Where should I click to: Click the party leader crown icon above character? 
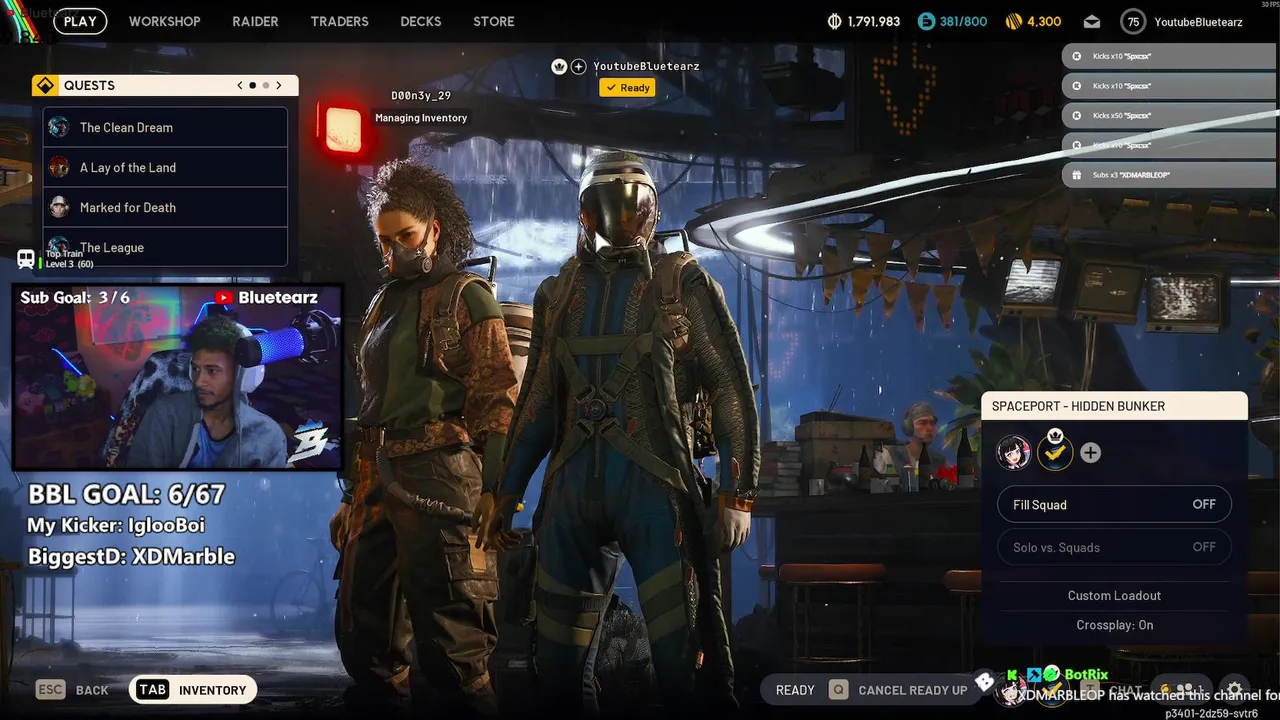pyautogui.click(x=559, y=66)
